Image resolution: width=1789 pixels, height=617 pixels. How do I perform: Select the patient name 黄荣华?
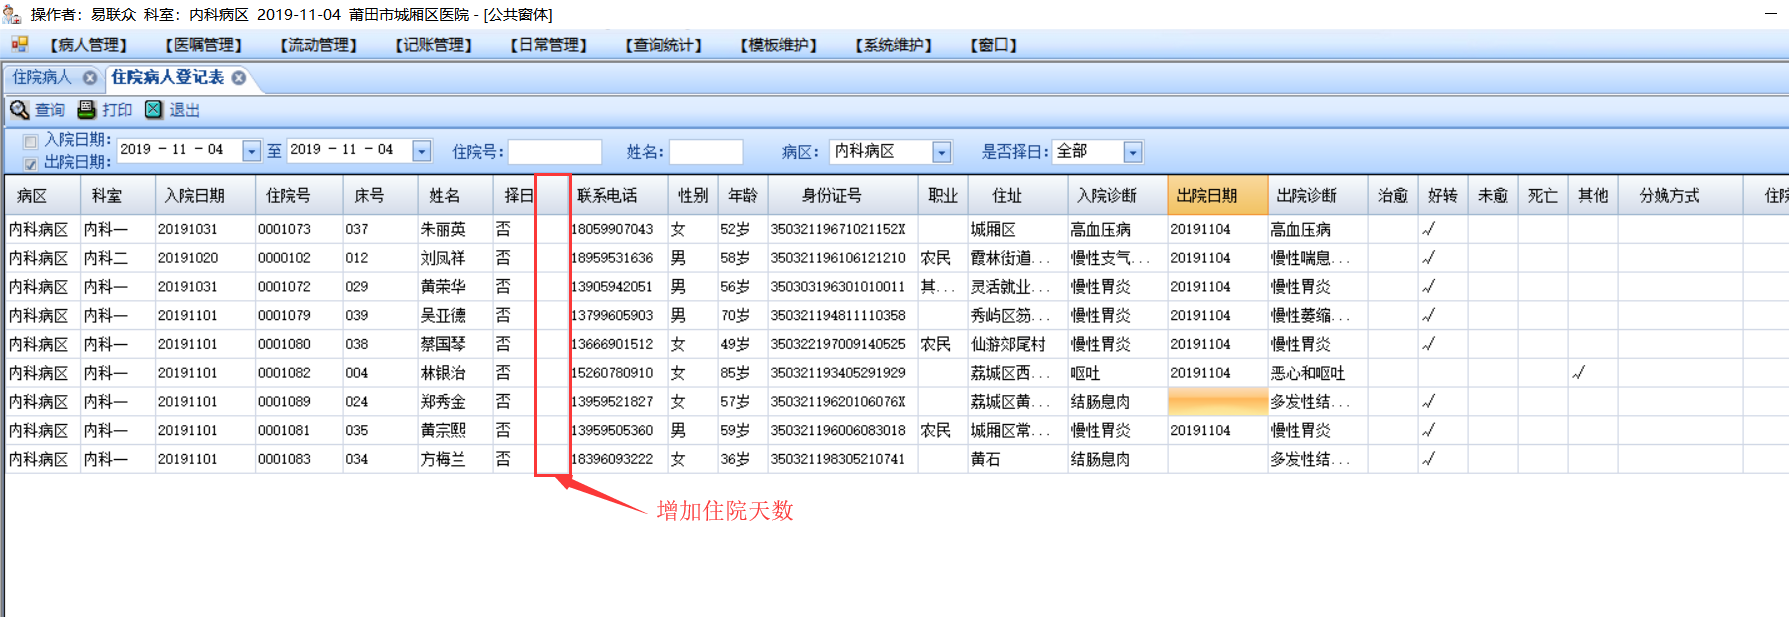pos(443,287)
